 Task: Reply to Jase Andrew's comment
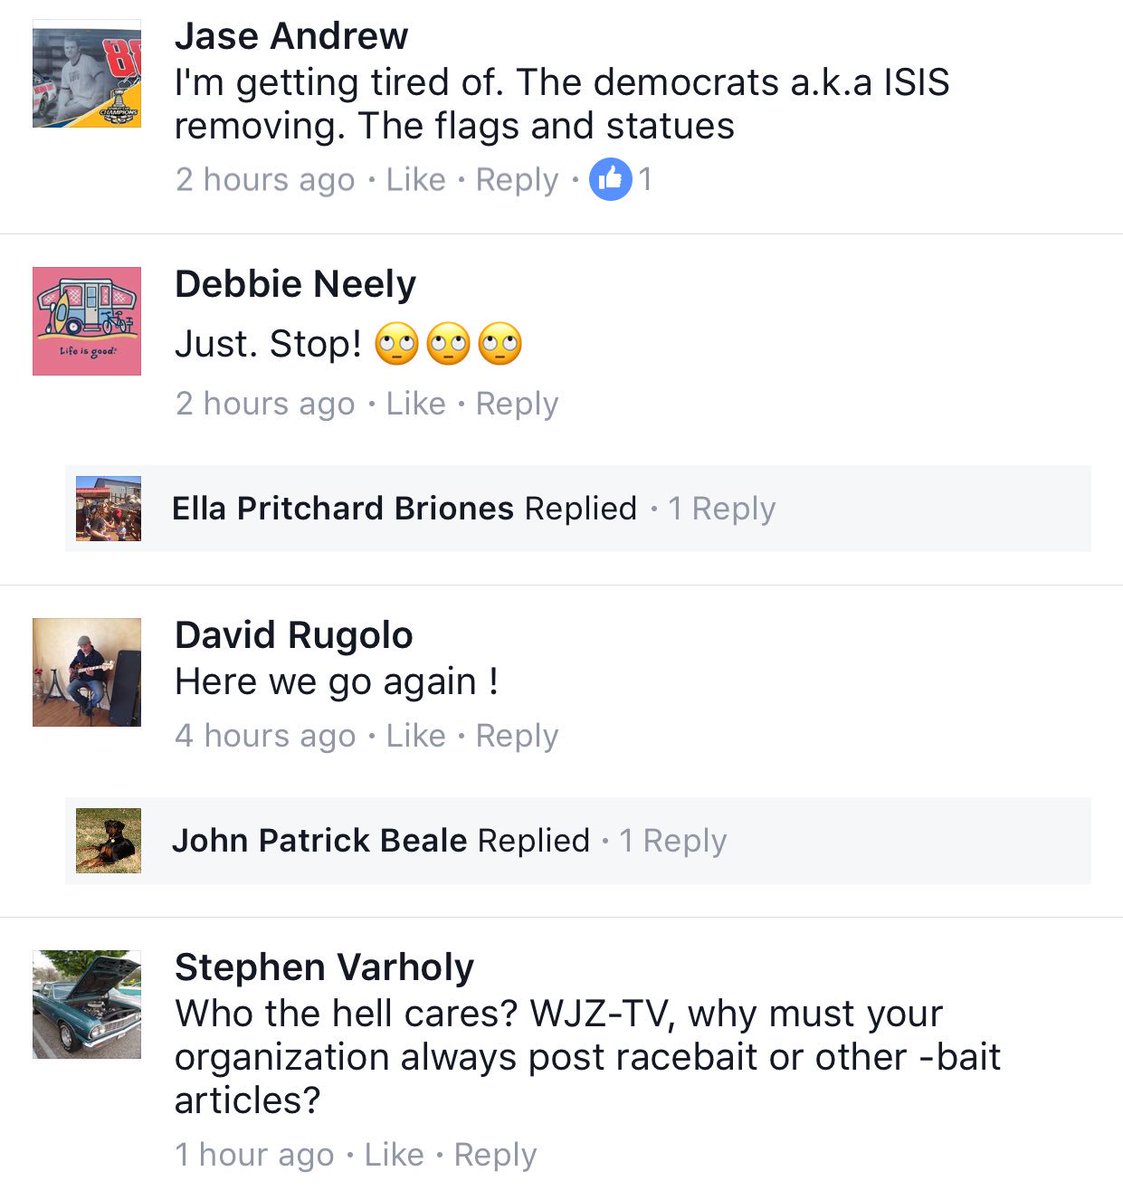517,181
